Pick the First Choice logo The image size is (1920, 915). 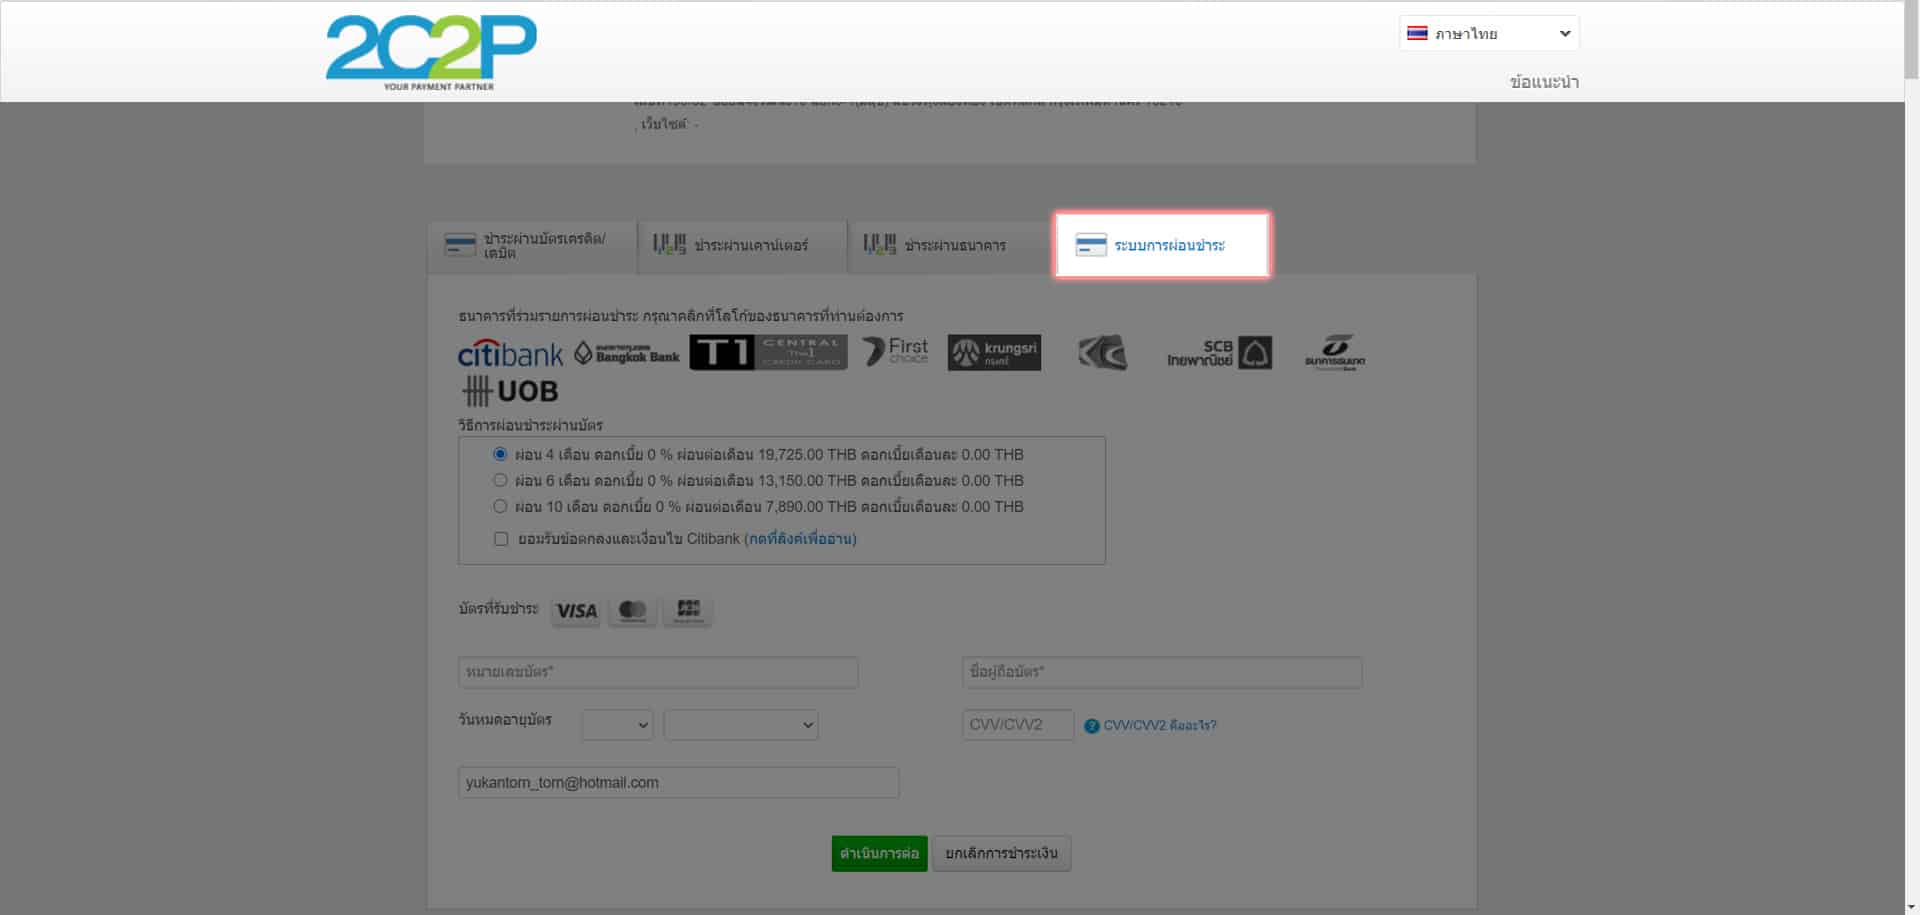click(895, 351)
